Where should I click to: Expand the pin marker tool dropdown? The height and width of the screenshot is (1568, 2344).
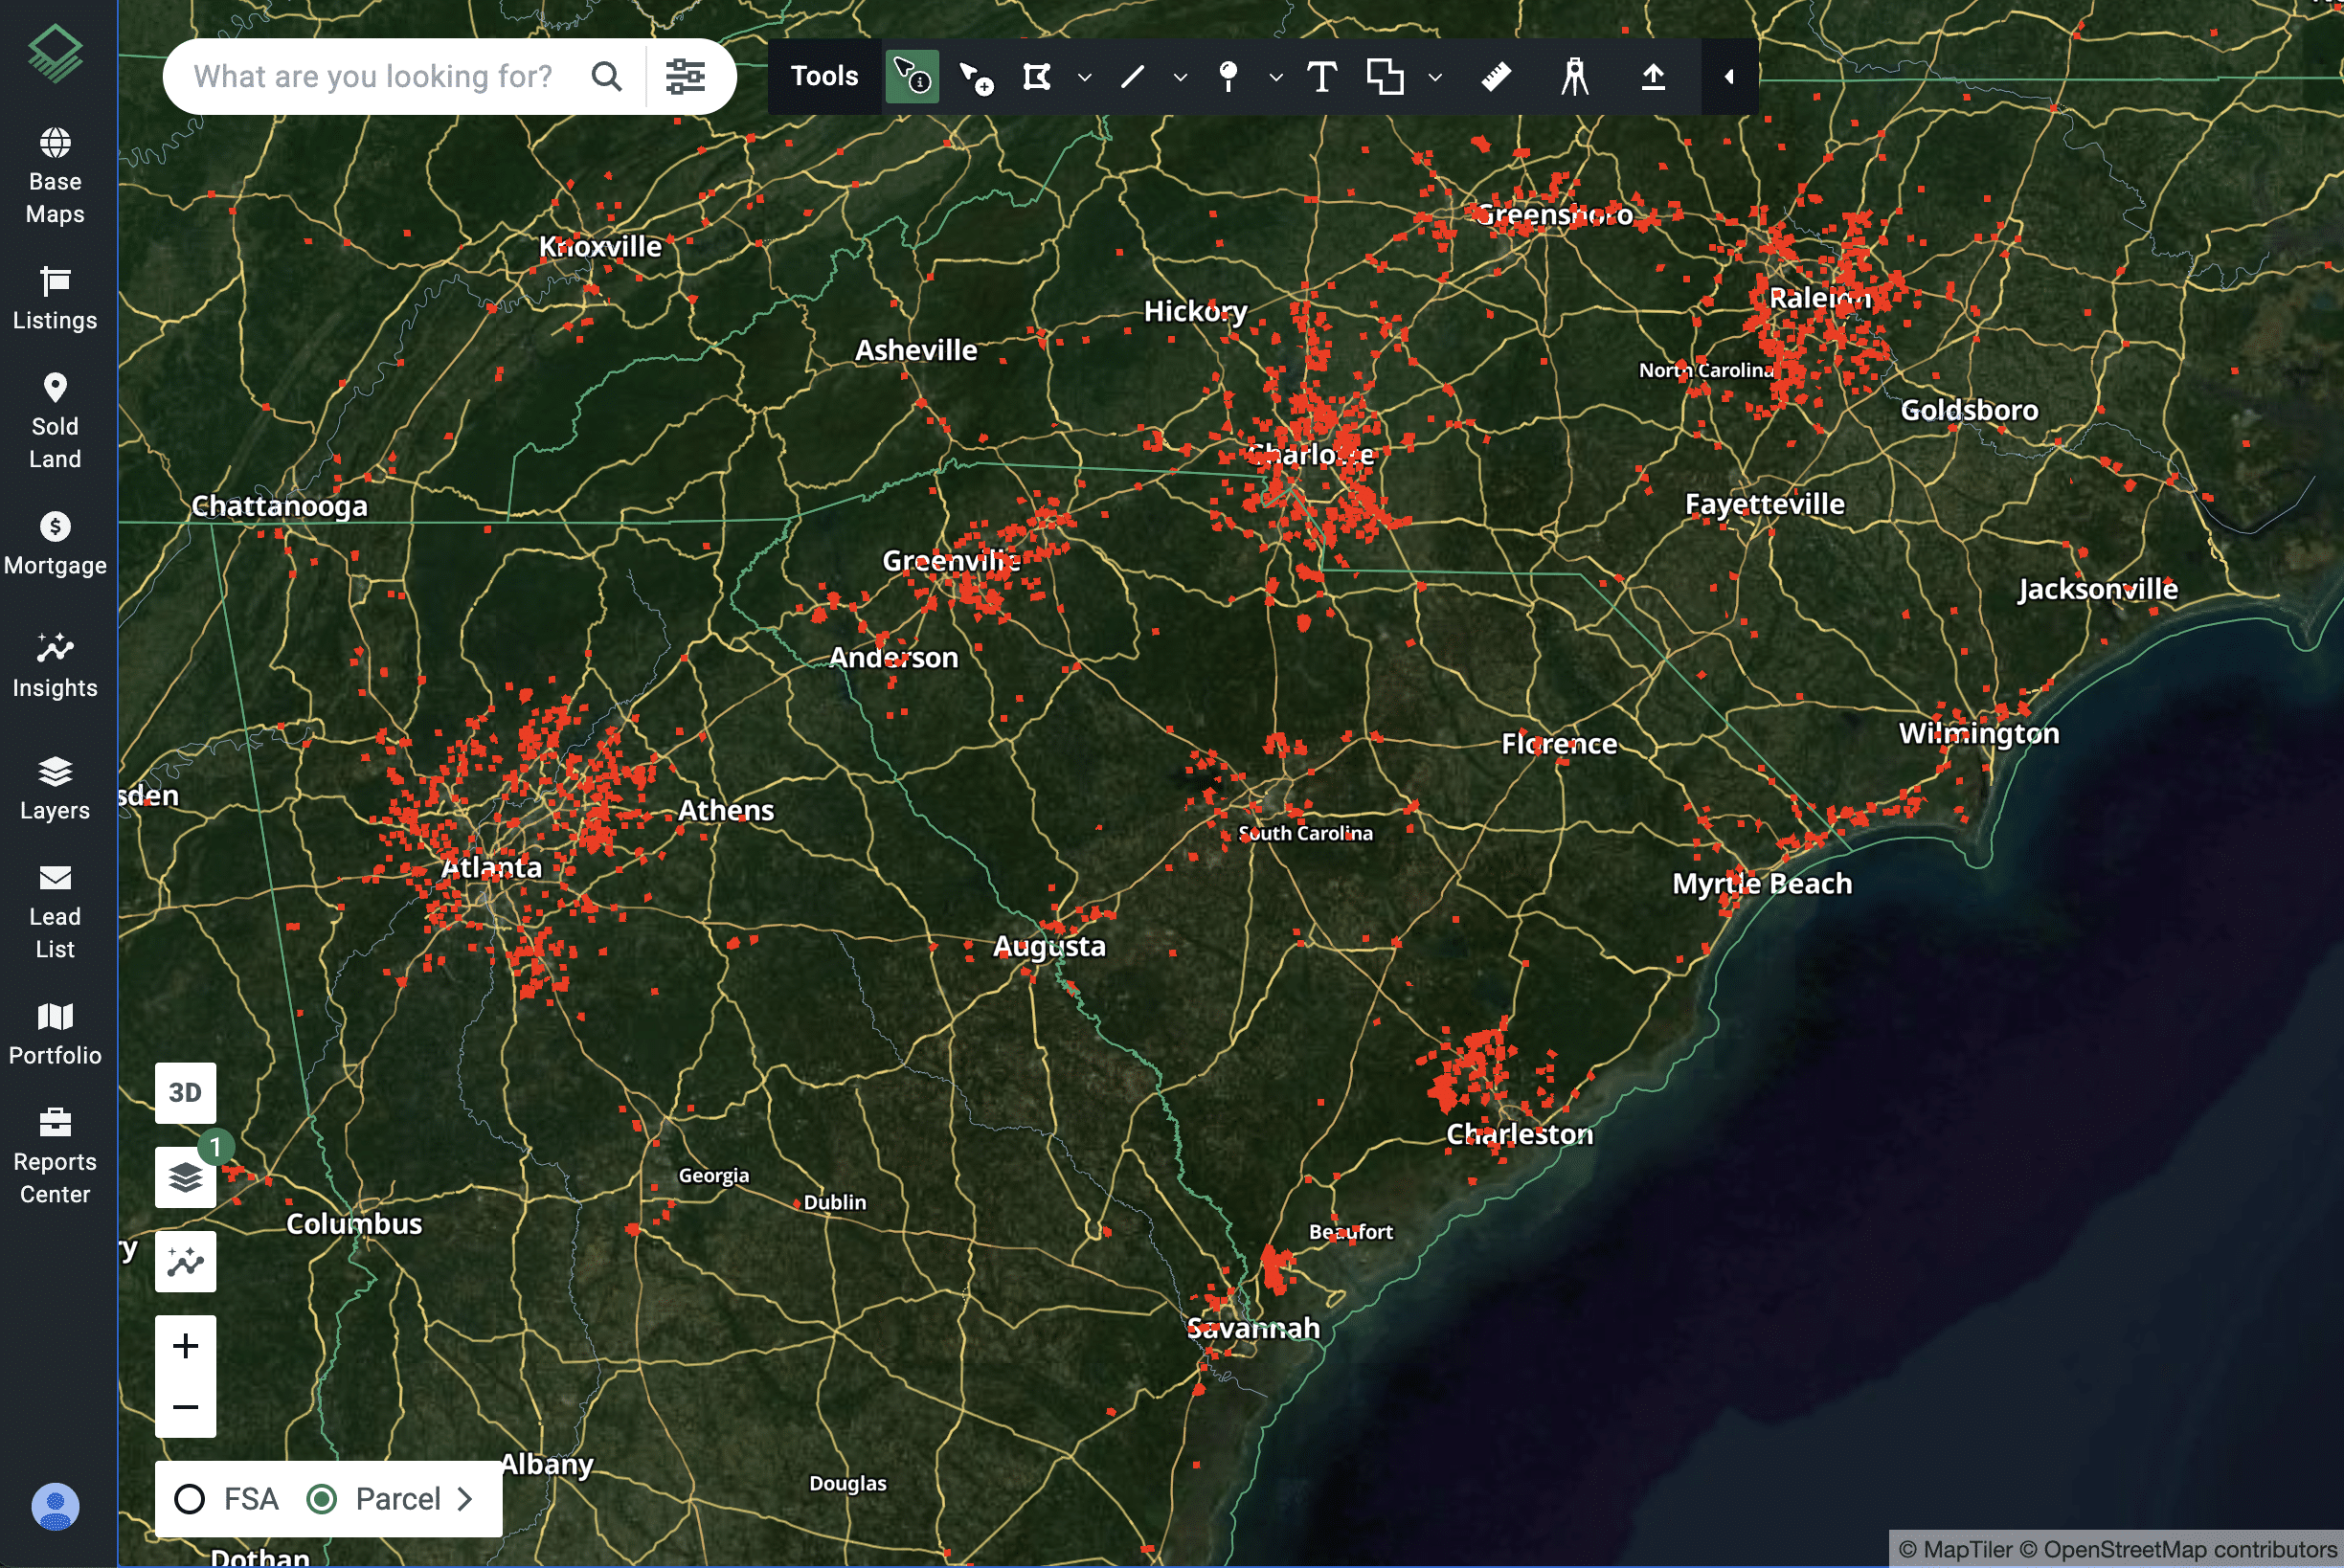[1274, 76]
